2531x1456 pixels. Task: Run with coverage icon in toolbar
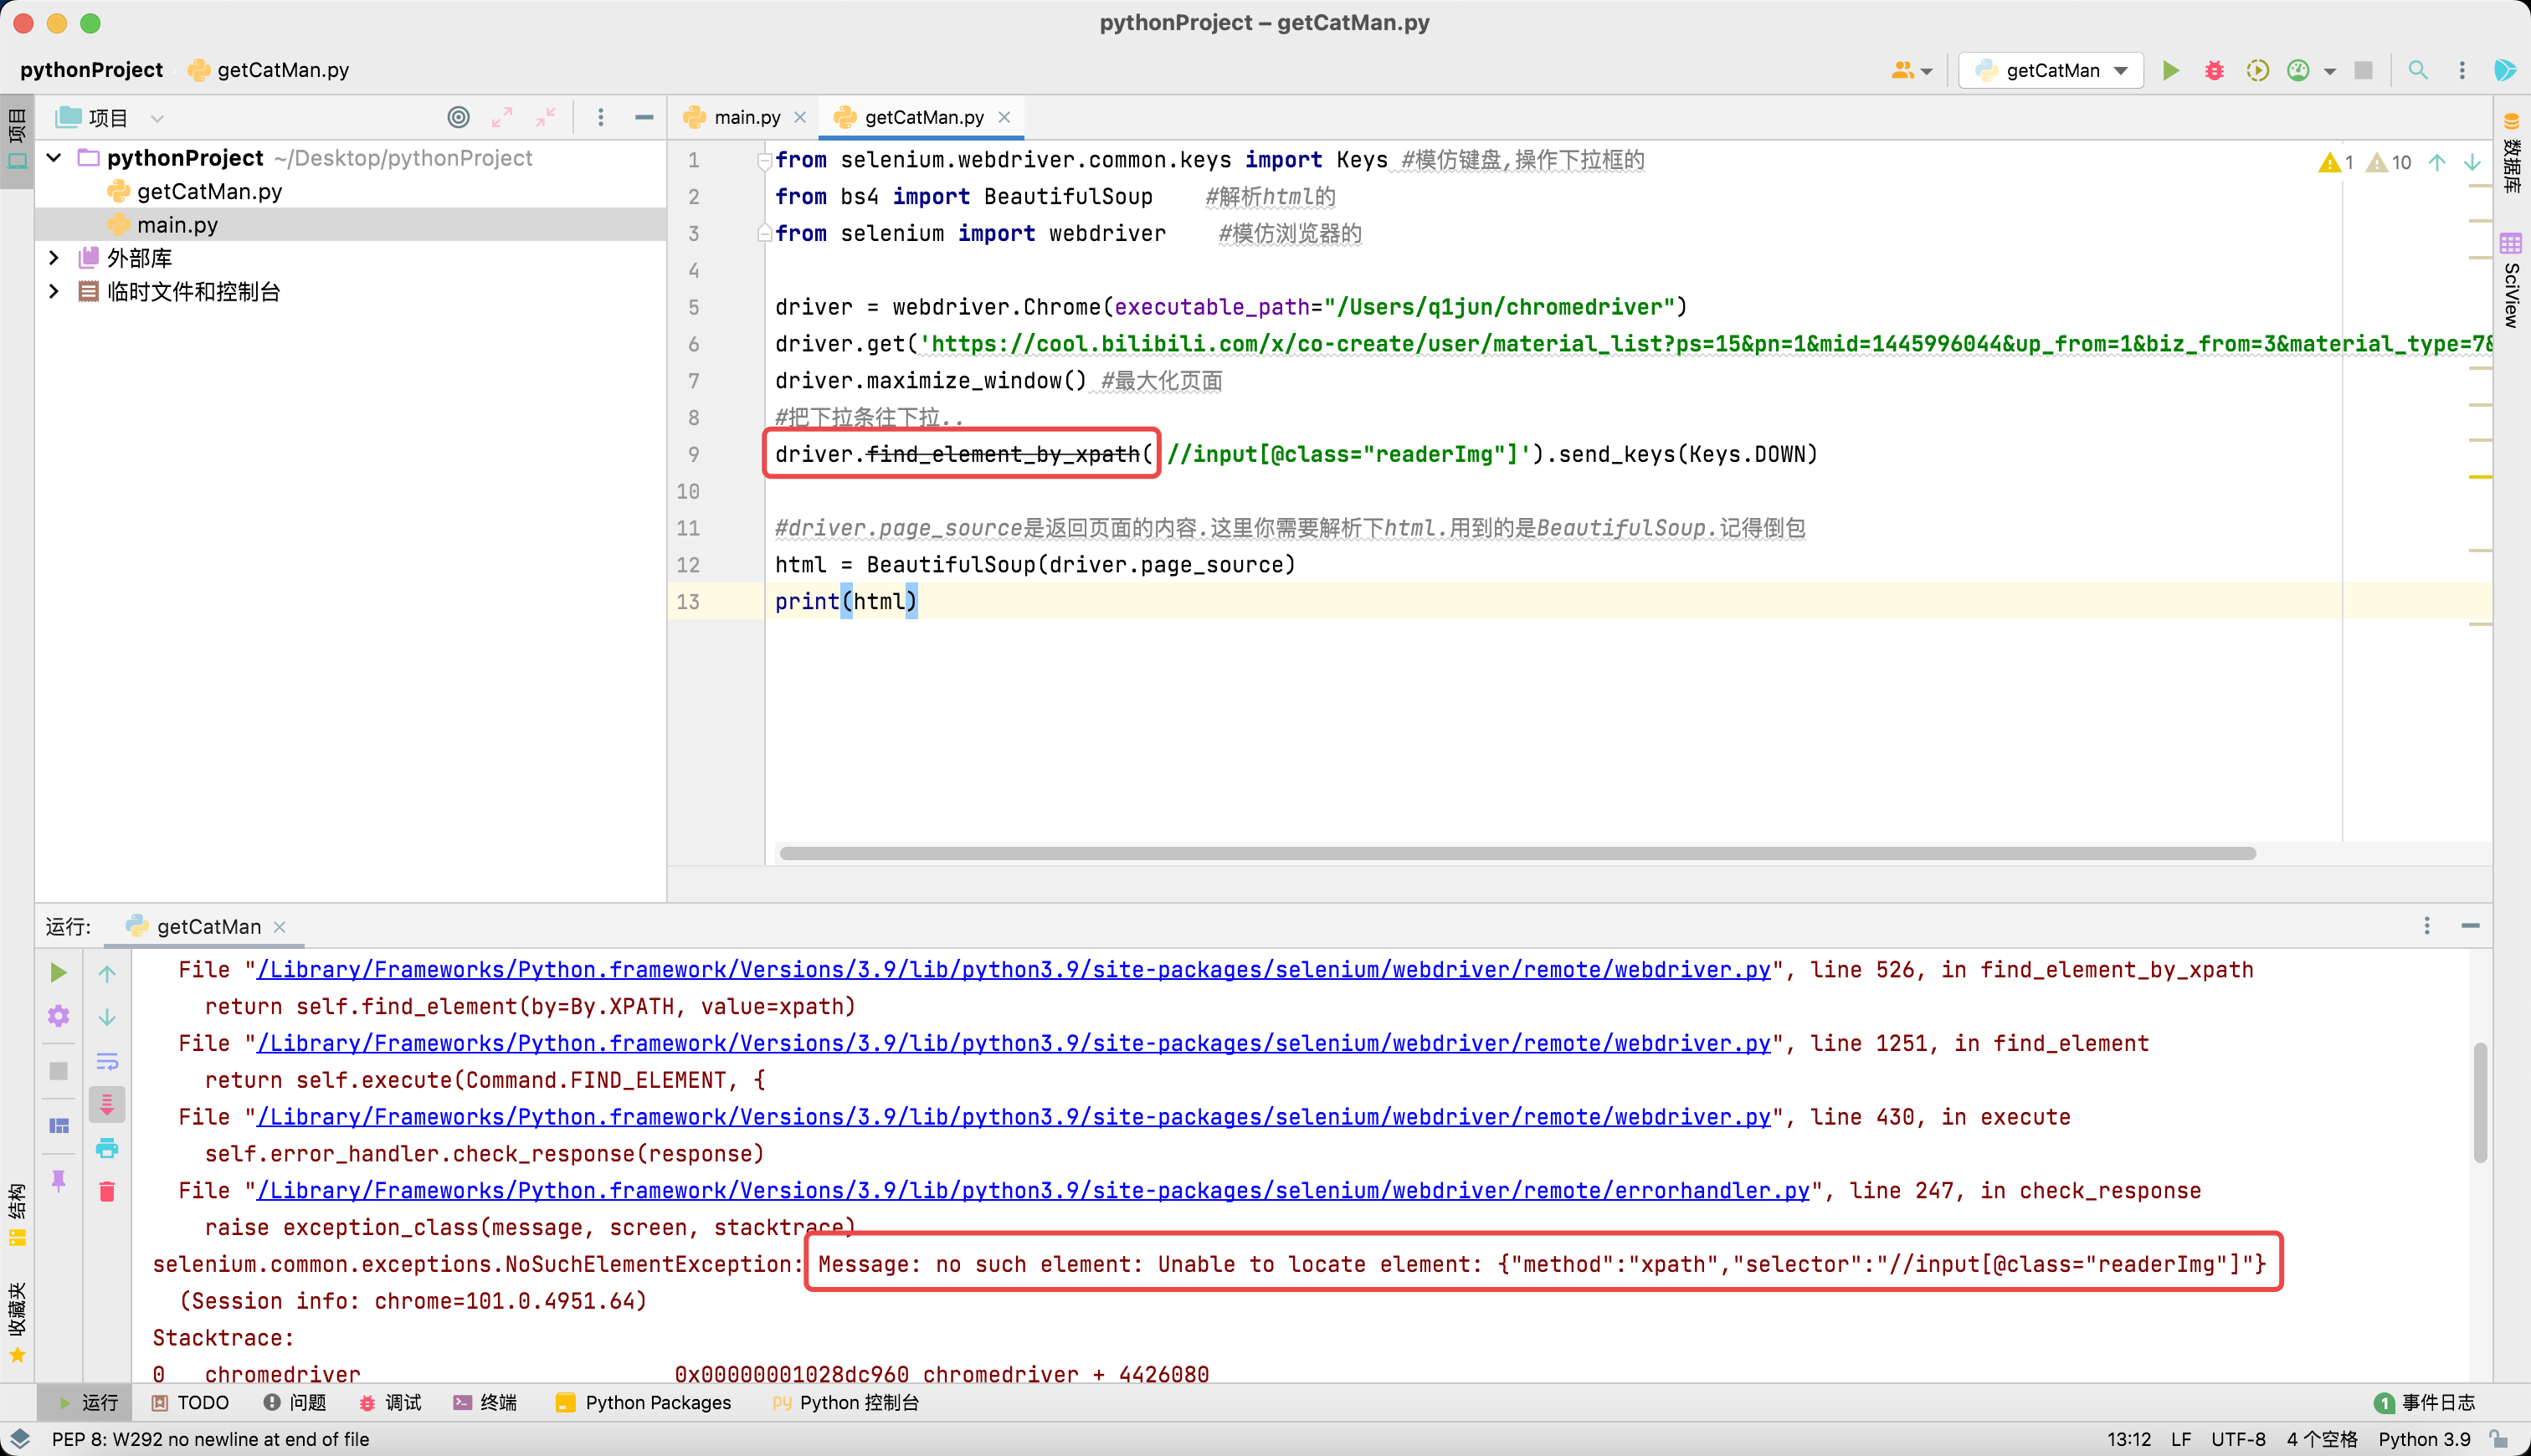(2257, 70)
